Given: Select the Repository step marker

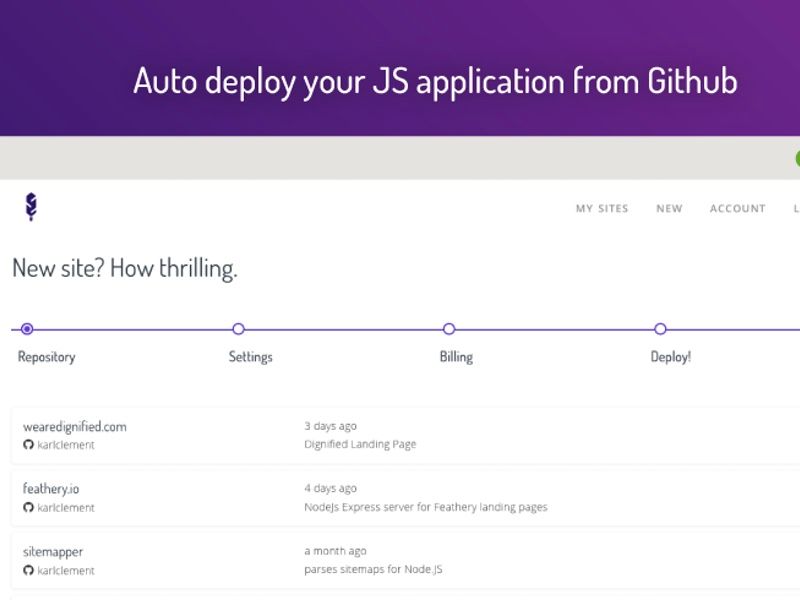Looking at the screenshot, I should 28,329.
